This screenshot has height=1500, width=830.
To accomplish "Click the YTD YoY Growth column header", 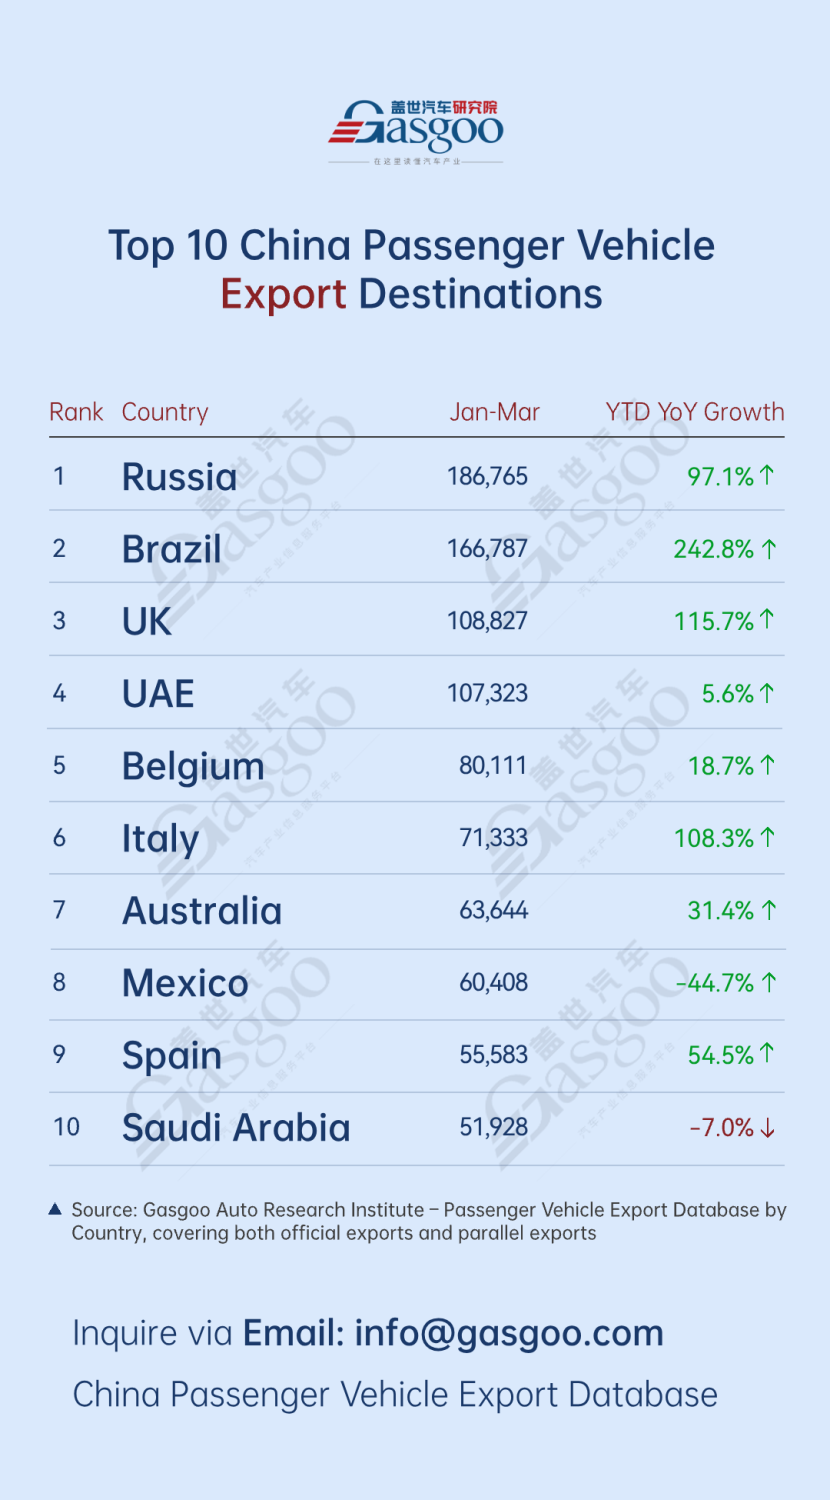I will coord(695,412).
